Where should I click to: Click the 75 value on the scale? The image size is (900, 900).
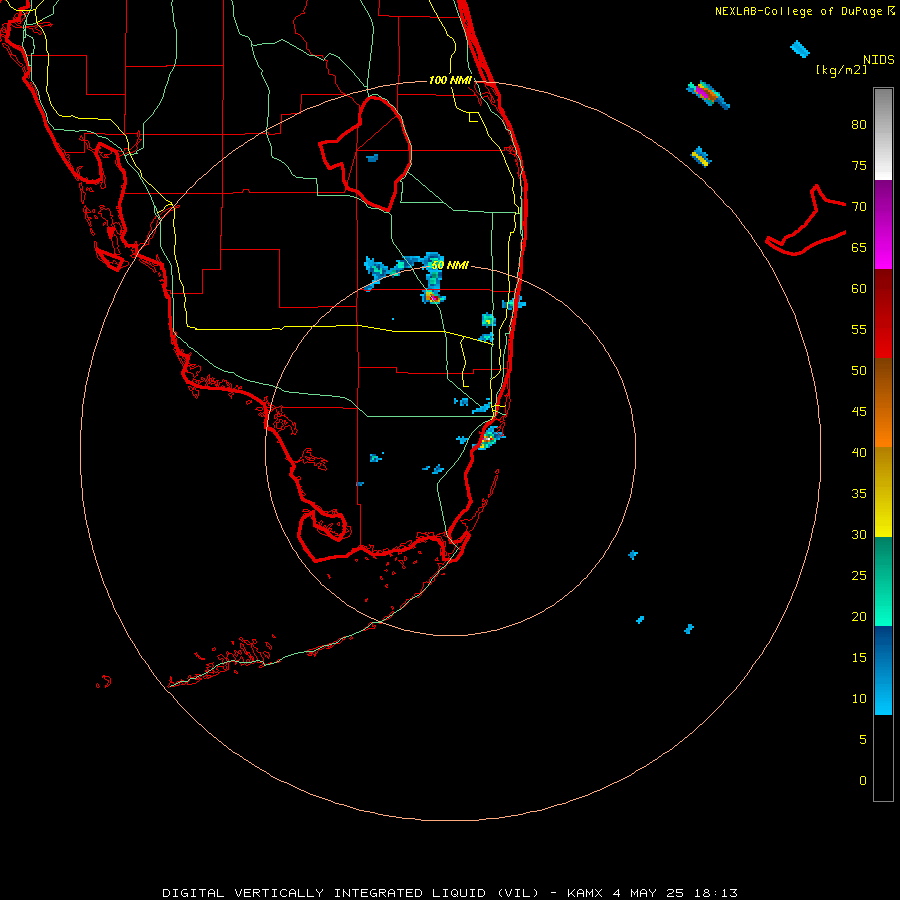859,165
